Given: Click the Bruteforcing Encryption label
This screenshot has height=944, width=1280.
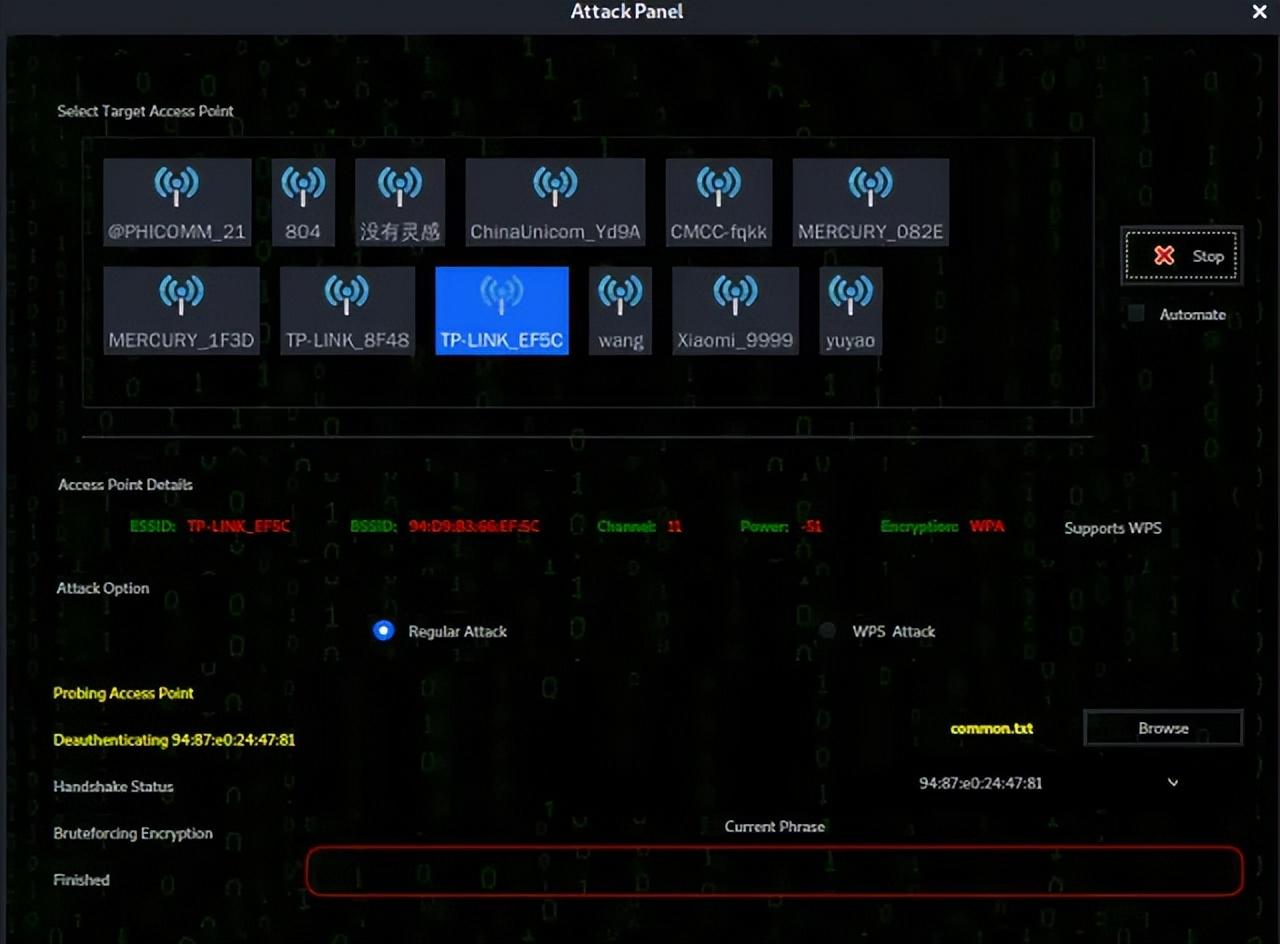Looking at the screenshot, I should coord(133,833).
